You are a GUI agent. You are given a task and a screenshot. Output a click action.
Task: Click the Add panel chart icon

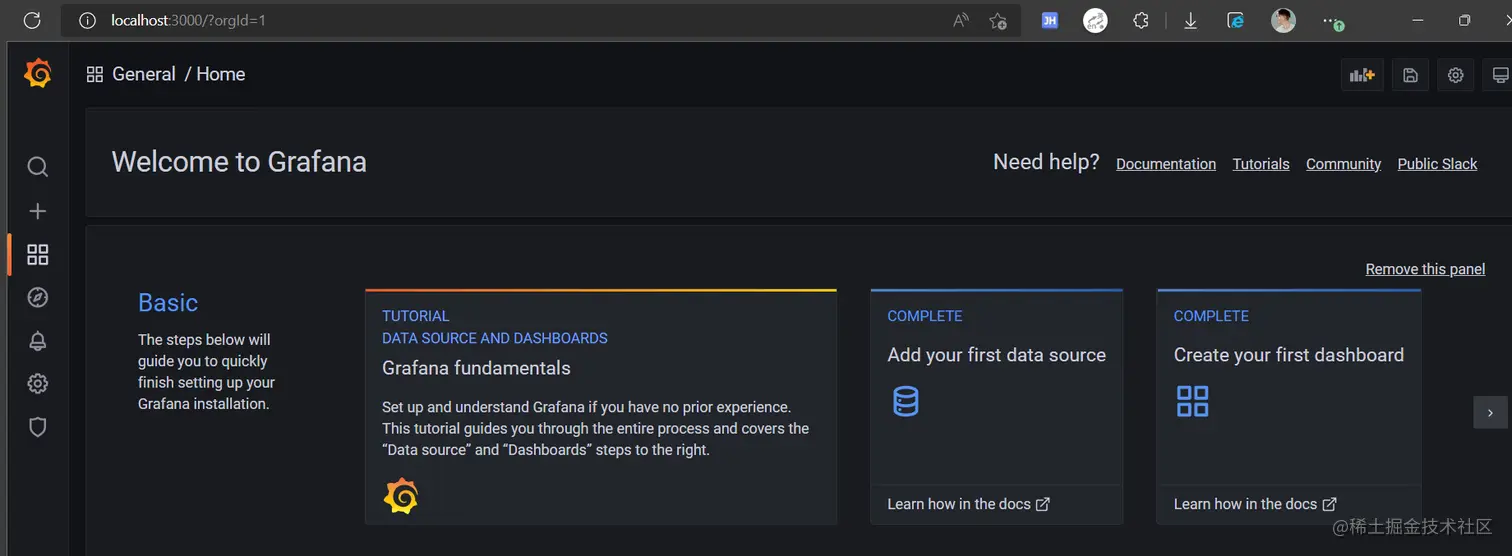[x=1362, y=75]
